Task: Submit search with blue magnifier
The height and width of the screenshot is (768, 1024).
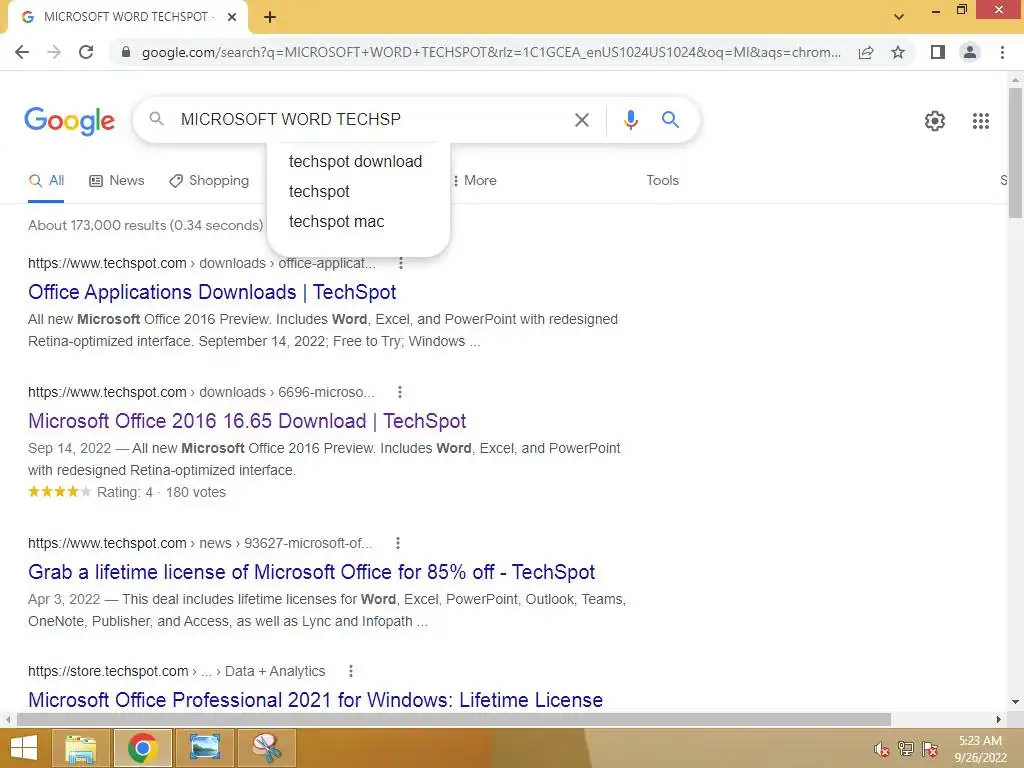Action: click(x=670, y=120)
